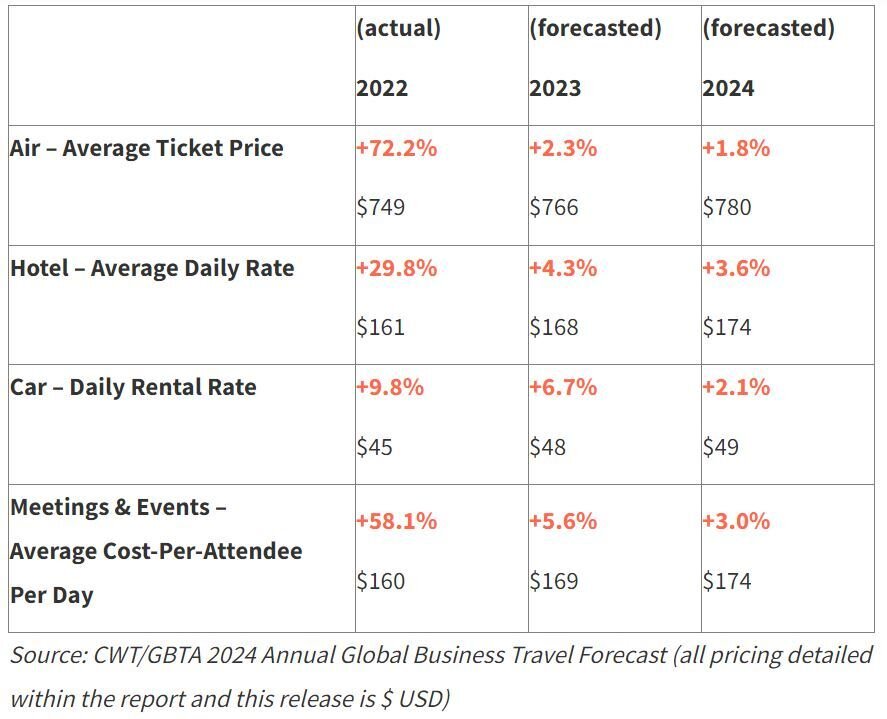The height and width of the screenshot is (719, 887).
Task: Click the 2022 column header
Action: 398,58
